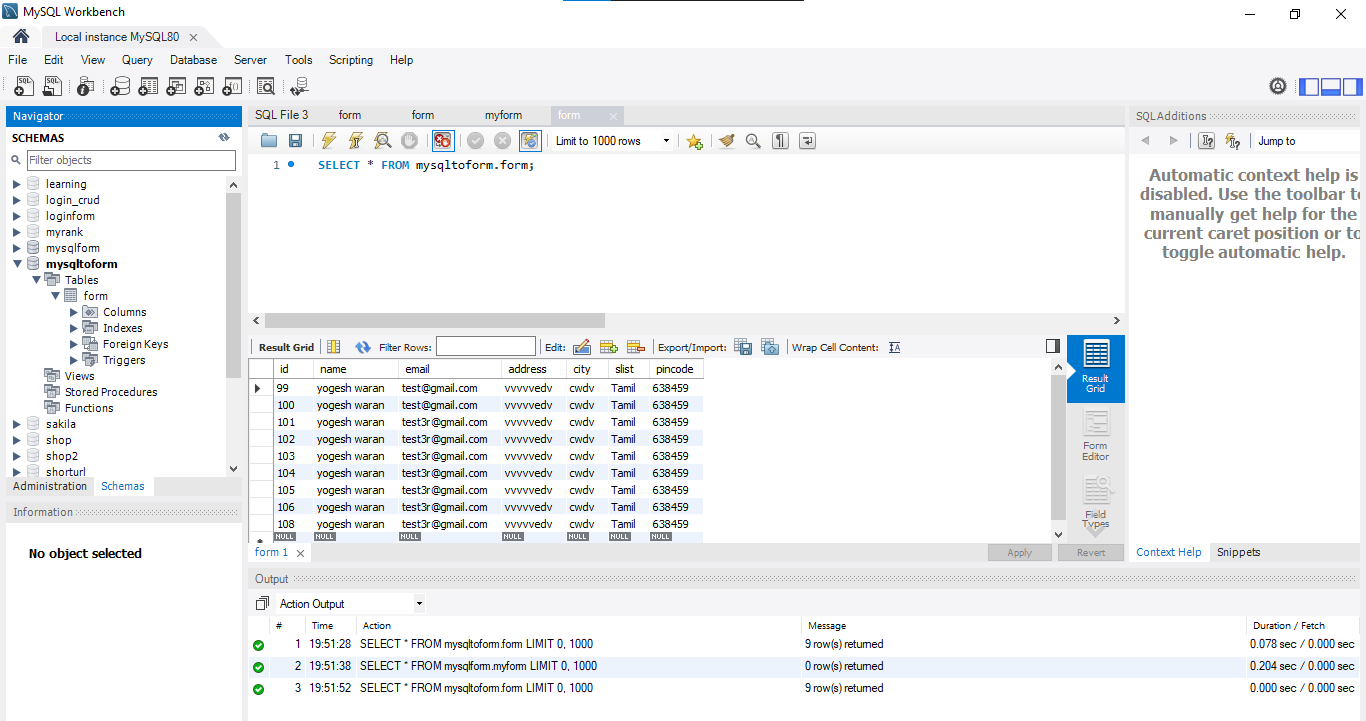Create a new schema icon
1366x721 pixels.
click(120, 87)
